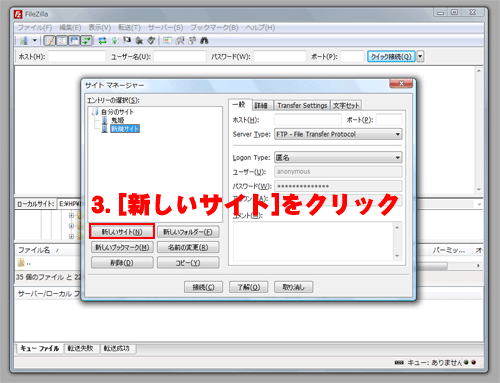The height and width of the screenshot is (383, 500).
Task: Toggle the directory comparison icon
Action: pyautogui.click(x=180, y=41)
